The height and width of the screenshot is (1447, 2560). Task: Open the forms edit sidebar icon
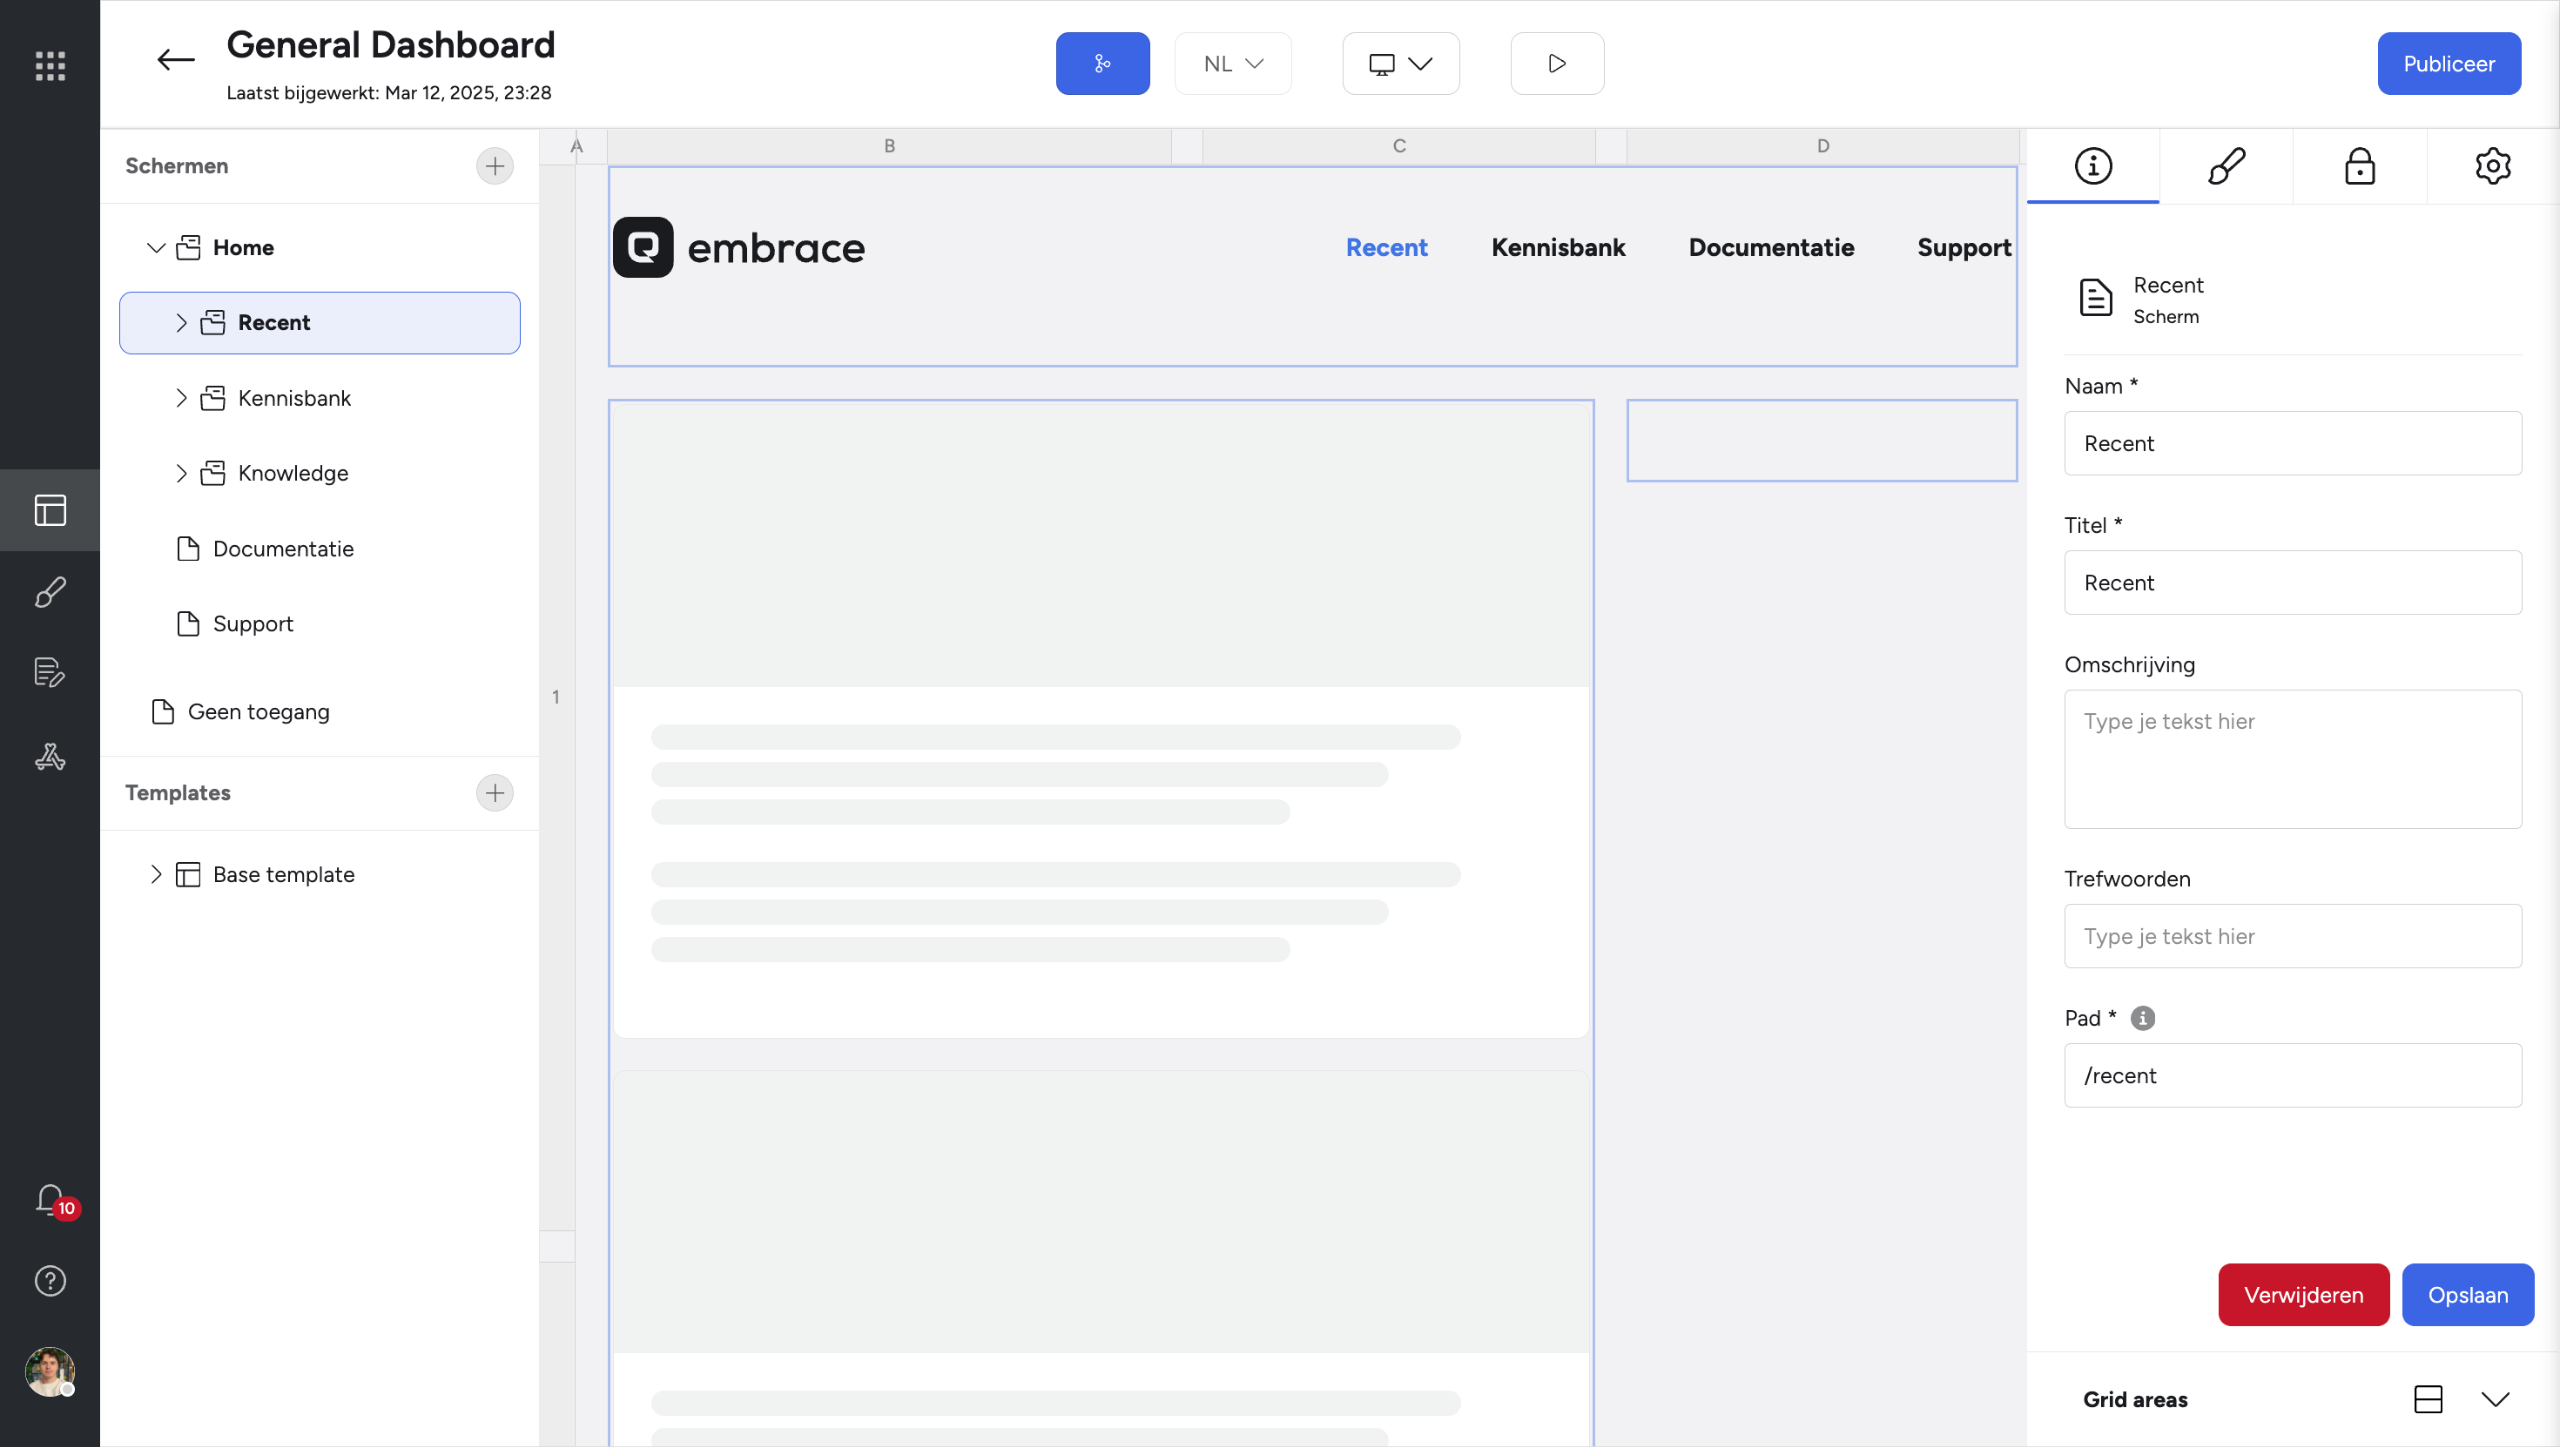50,673
